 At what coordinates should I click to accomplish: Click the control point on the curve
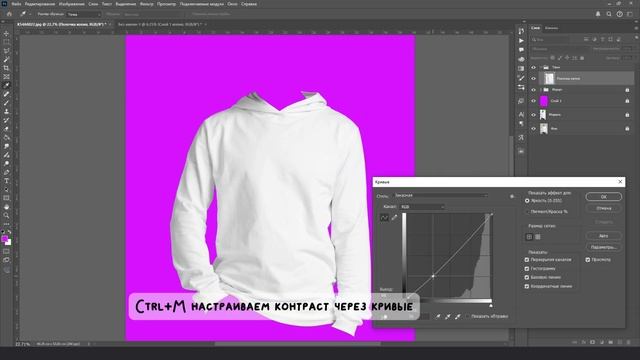tap(433, 276)
